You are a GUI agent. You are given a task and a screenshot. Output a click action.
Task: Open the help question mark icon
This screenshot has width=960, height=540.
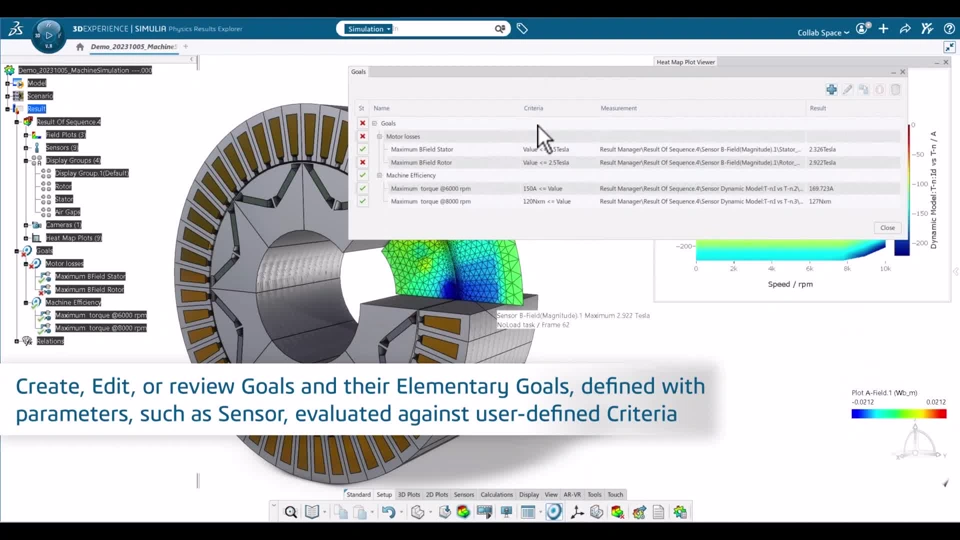(949, 29)
